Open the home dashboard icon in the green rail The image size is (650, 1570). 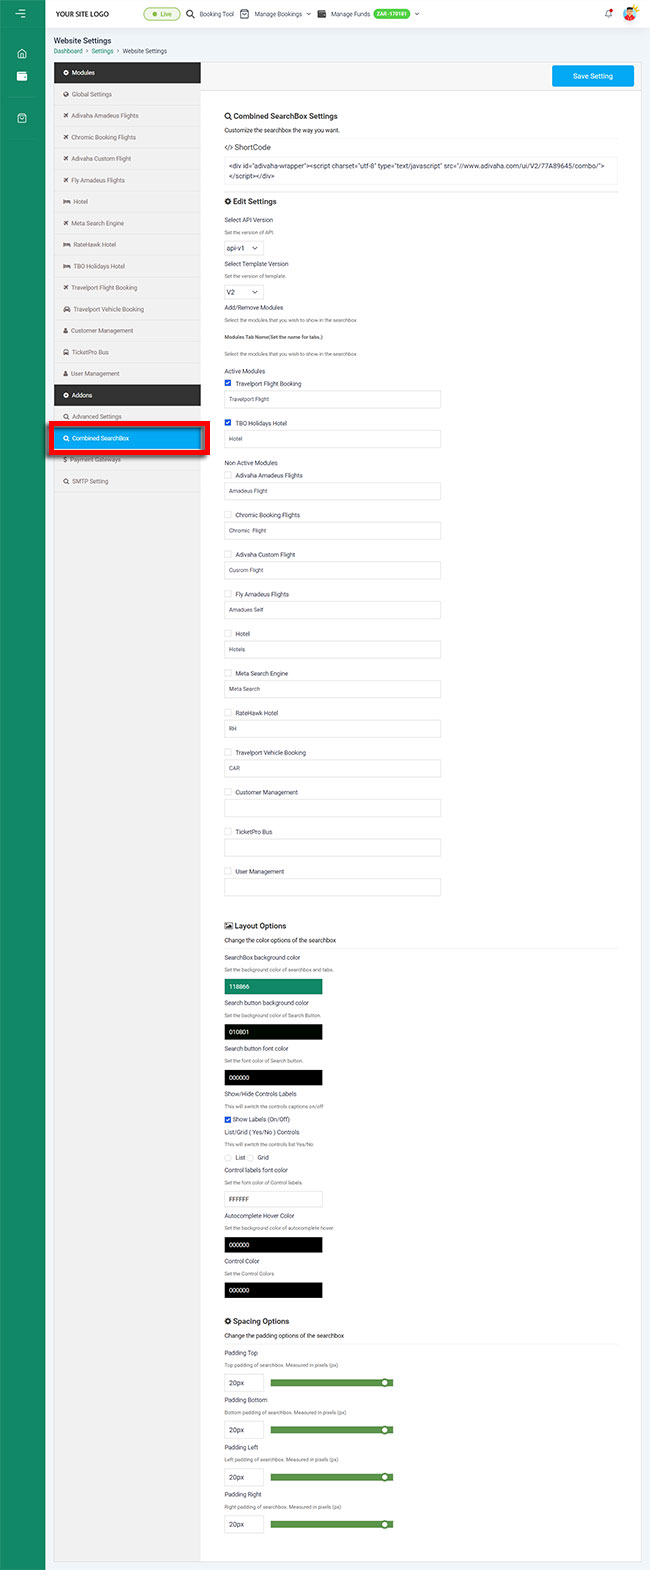(22, 54)
